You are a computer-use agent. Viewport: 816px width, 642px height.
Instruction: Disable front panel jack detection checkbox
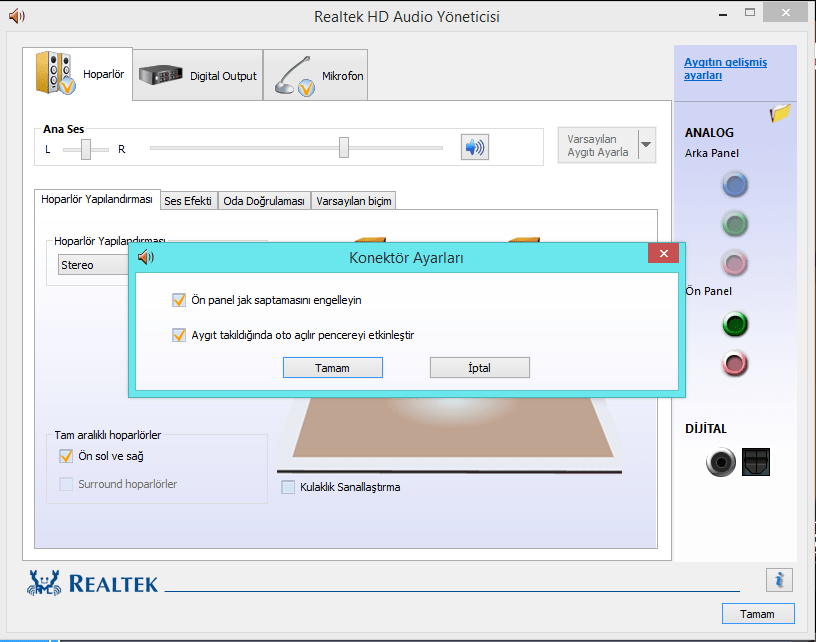(179, 300)
